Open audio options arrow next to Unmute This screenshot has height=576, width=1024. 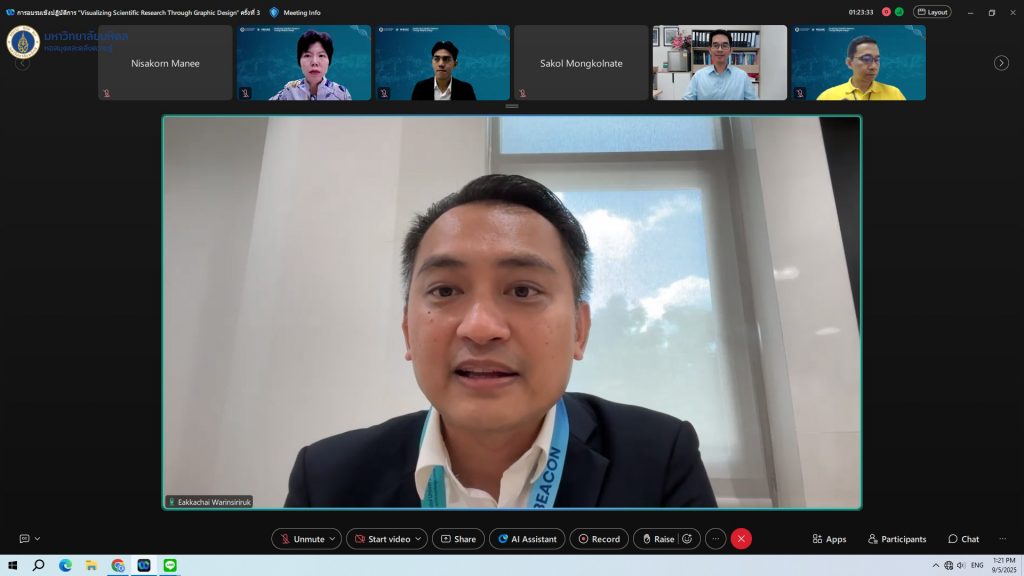[x=333, y=539]
